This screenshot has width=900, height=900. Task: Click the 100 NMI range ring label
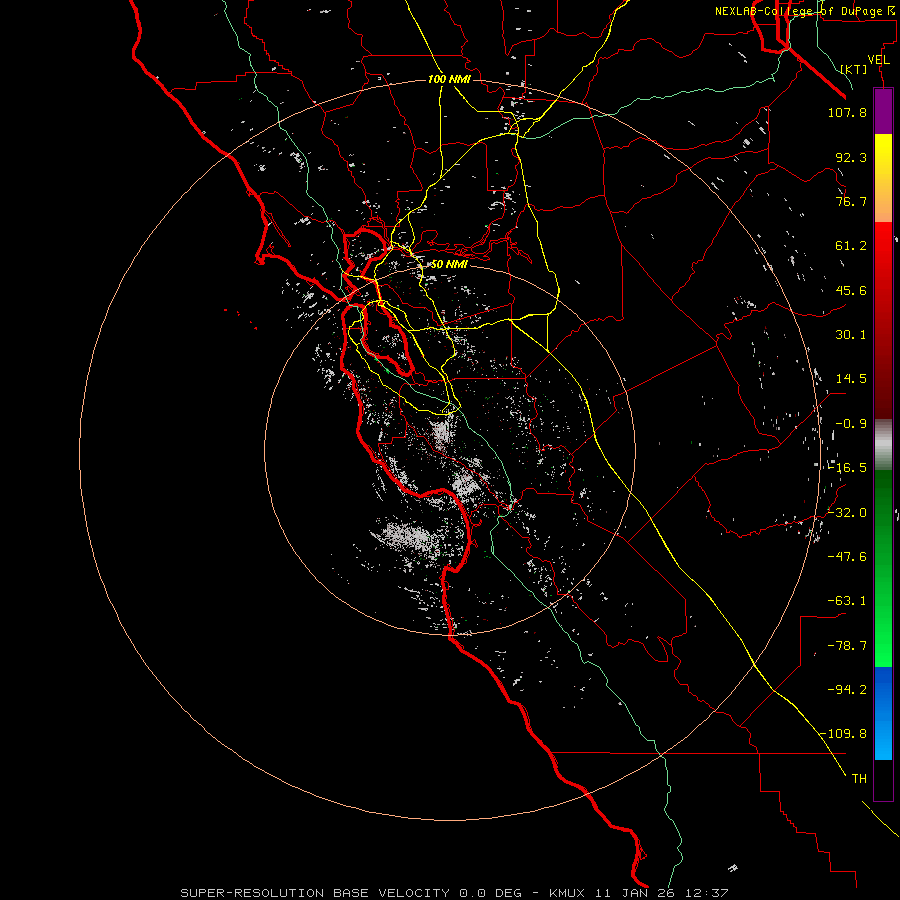449,79
